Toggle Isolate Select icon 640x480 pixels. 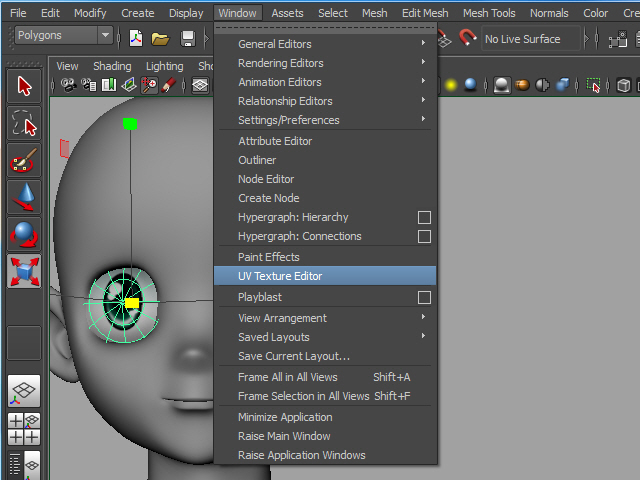coord(593,85)
